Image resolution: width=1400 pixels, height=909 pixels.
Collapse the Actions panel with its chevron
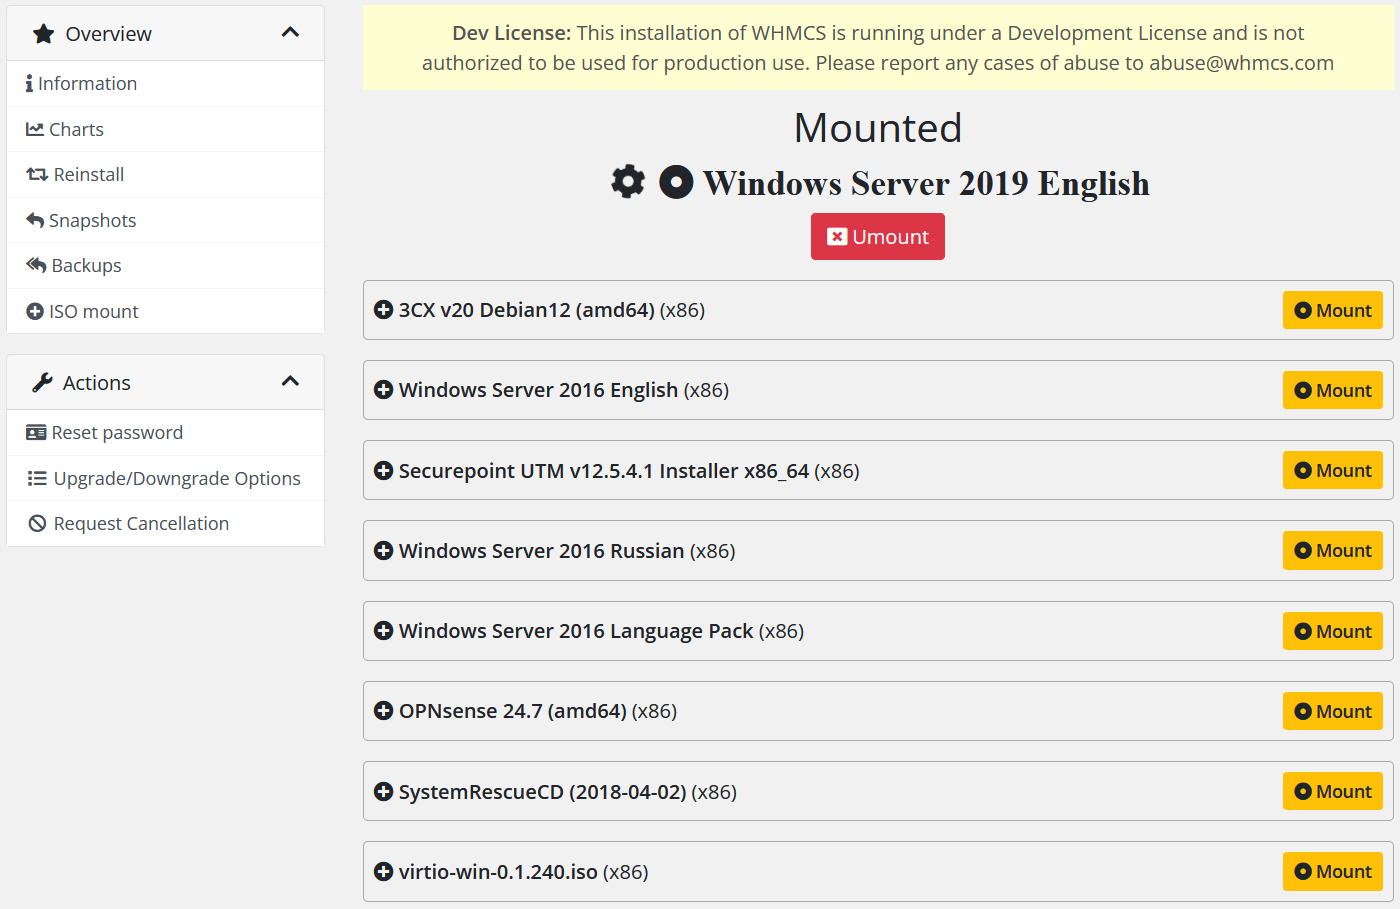pyautogui.click(x=291, y=381)
